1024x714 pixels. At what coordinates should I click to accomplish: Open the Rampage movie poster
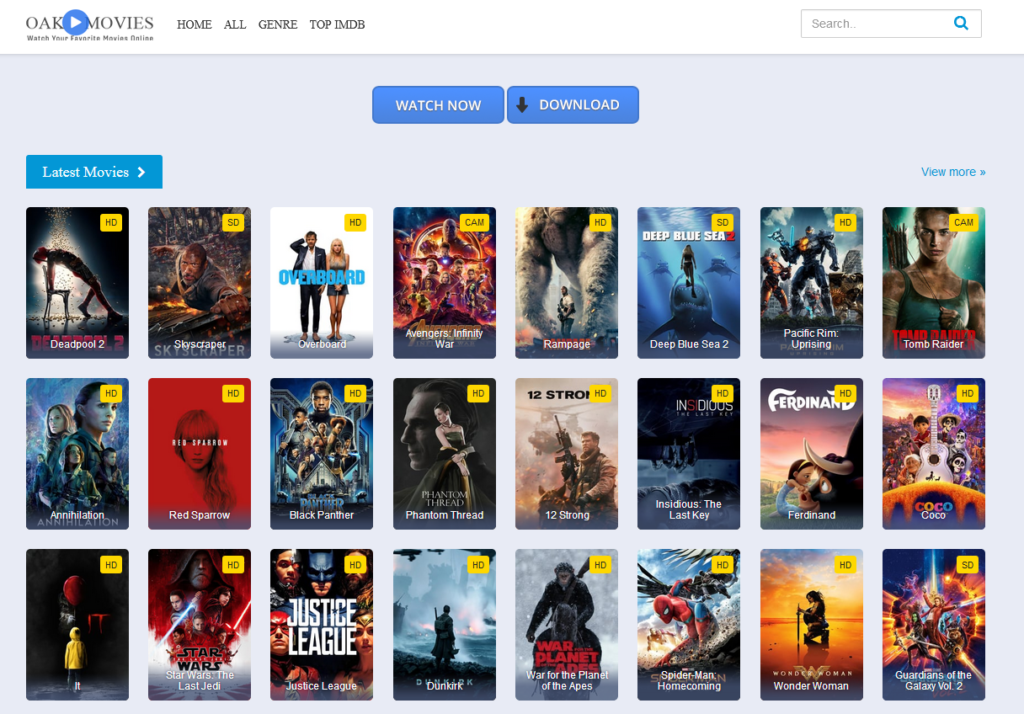pos(566,283)
